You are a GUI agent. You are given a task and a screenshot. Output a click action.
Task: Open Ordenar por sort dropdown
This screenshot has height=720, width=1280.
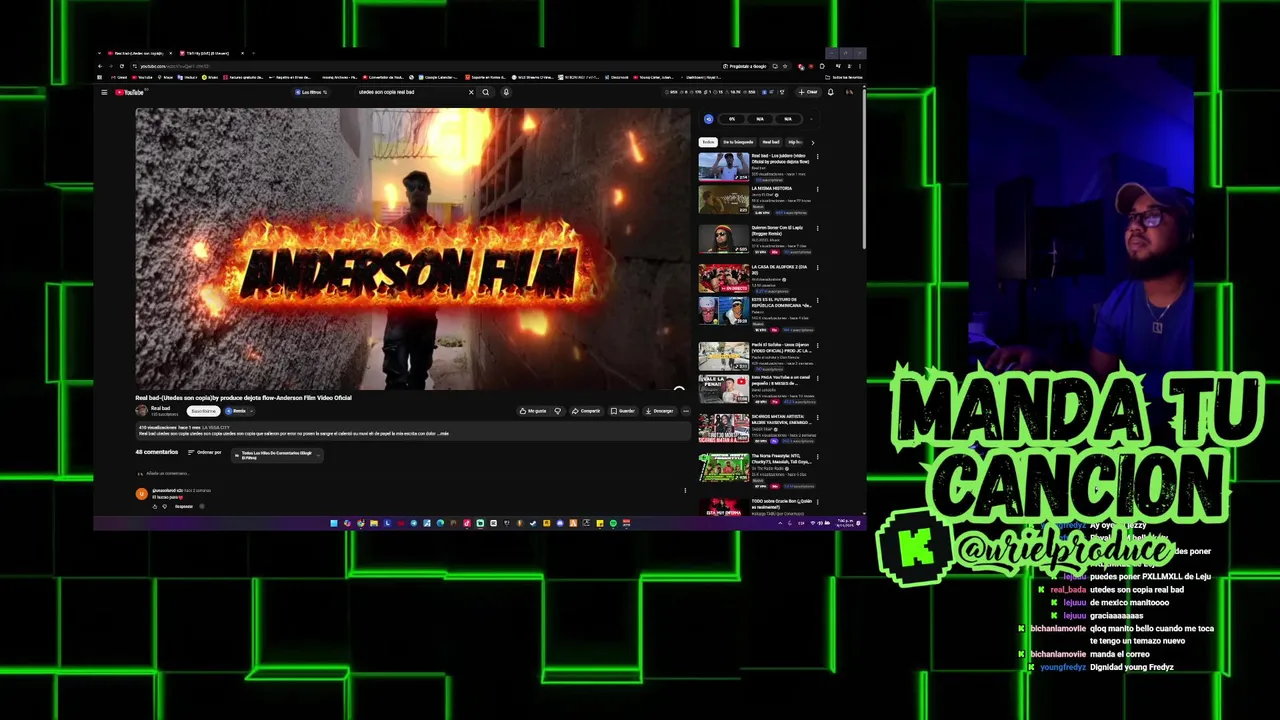[x=204, y=452]
